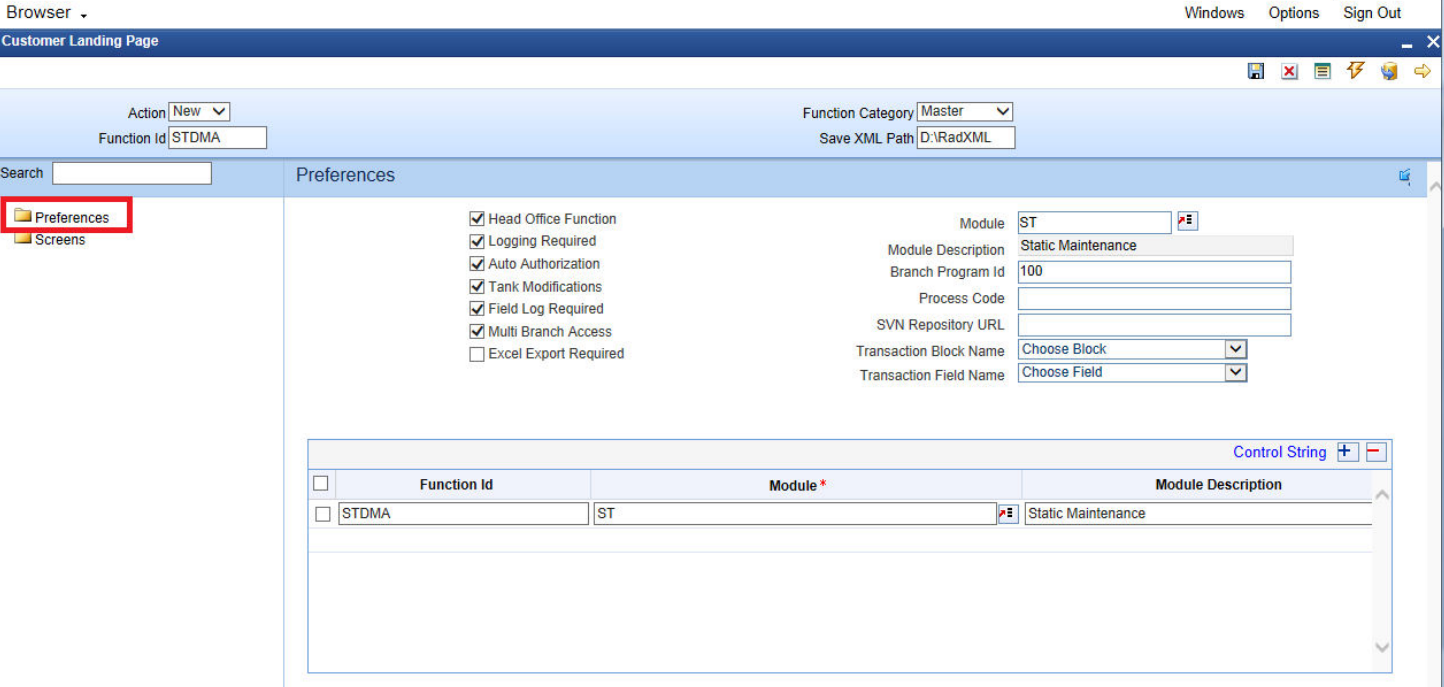The image size is (1444, 687).
Task: Click the orange lightning bolt icon
Action: [x=1356, y=71]
